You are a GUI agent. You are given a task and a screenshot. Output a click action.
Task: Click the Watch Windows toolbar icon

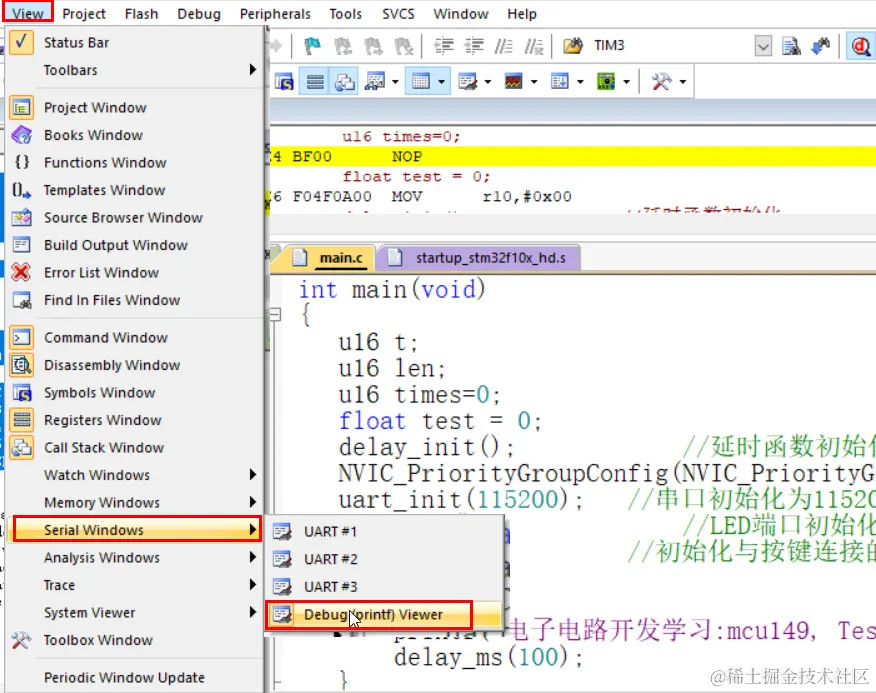tap(375, 82)
